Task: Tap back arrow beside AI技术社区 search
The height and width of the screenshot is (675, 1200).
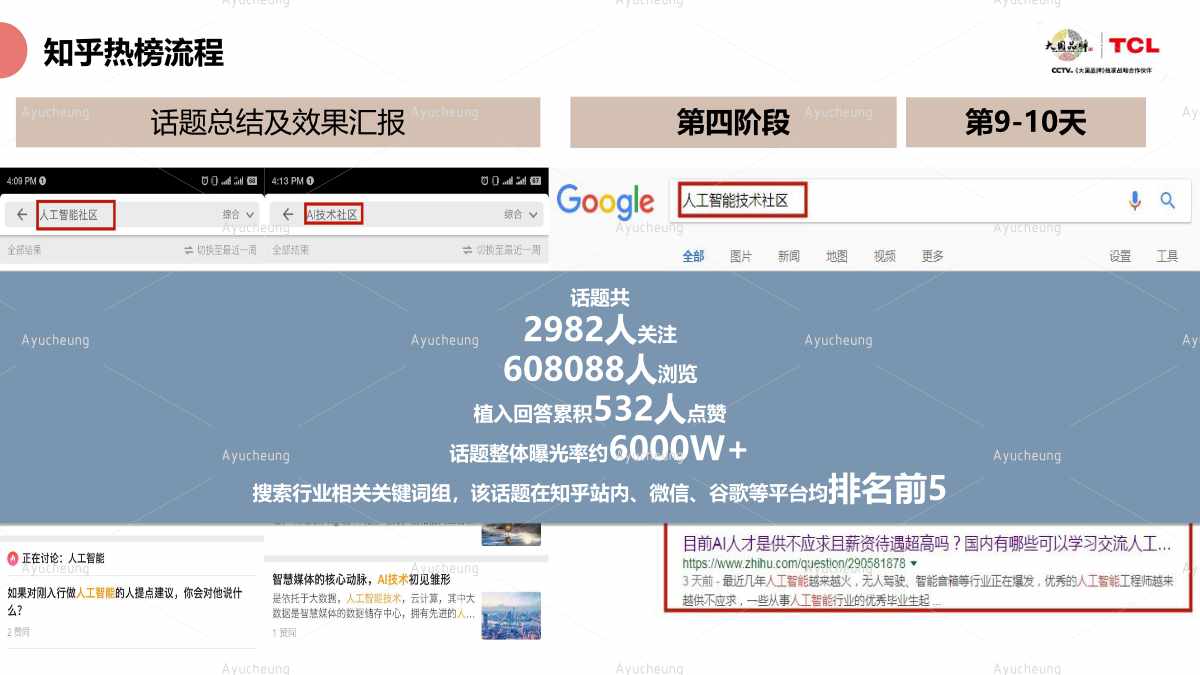Action: pos(288,215)
